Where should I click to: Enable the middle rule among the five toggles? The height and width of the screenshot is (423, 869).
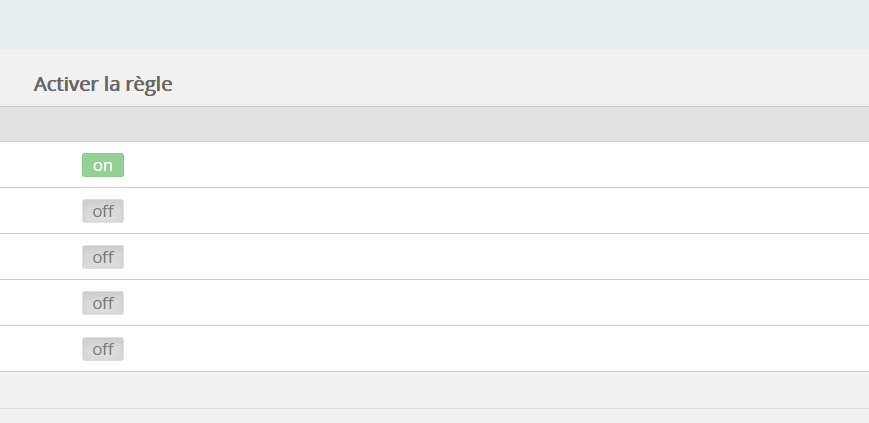click(103, 257)
